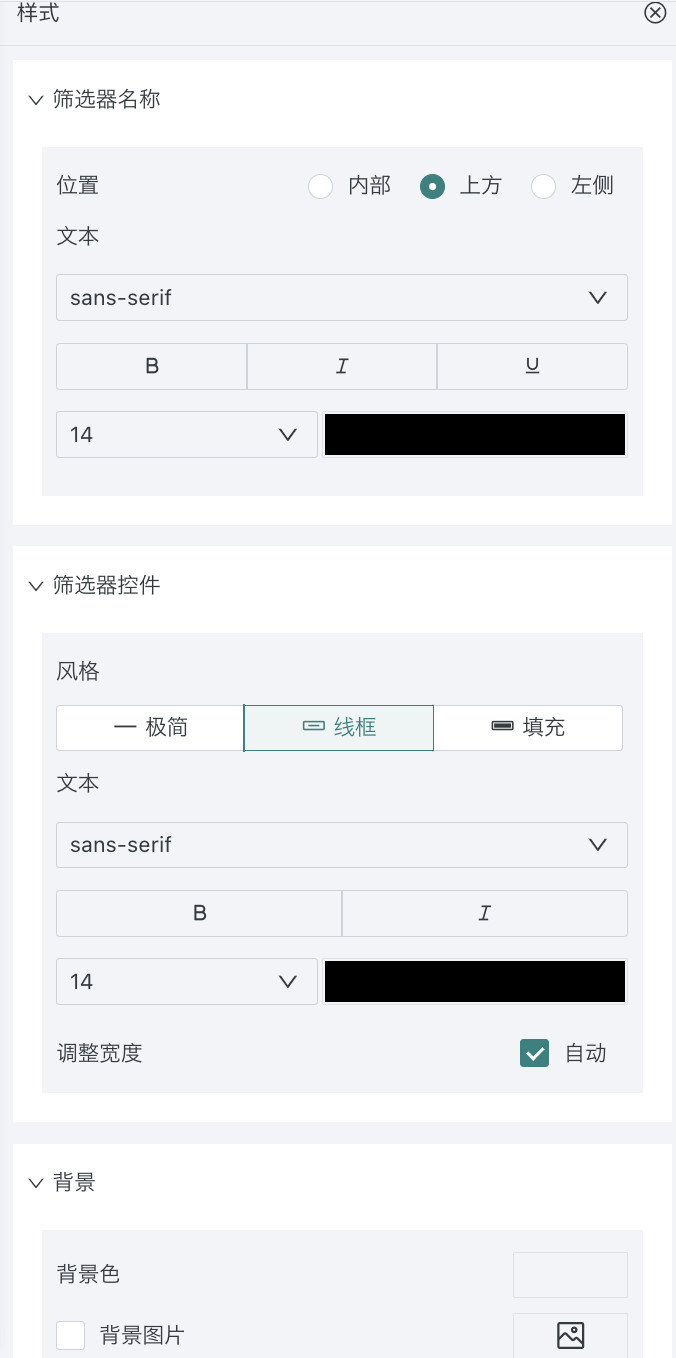Toggle italic in 筛选器名称 text
This screenshot has width=676, height=1358.
click(342, 366)
